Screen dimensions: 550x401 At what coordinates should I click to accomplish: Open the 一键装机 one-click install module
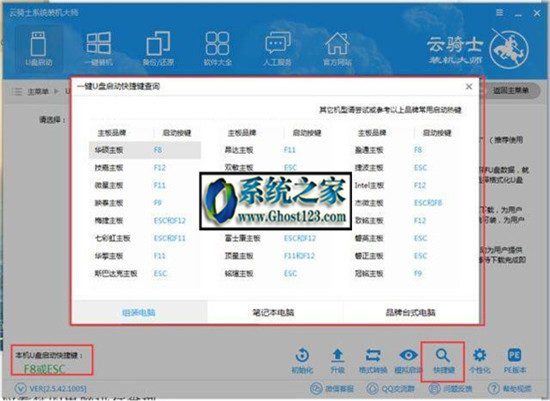[x=99, y=49]
